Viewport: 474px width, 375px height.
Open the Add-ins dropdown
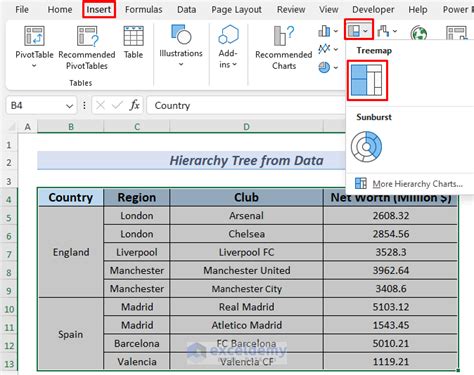click(x=228, y=47)
